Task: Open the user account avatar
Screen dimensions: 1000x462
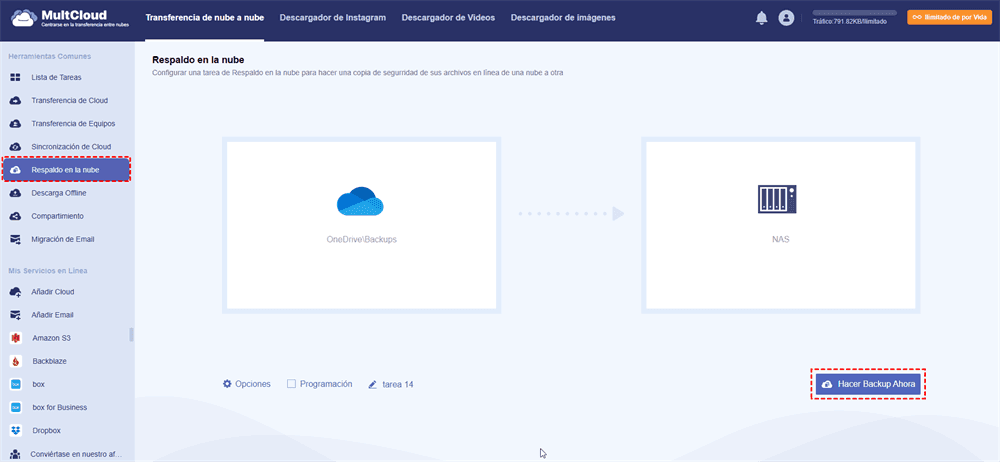Action: [786, 19]
